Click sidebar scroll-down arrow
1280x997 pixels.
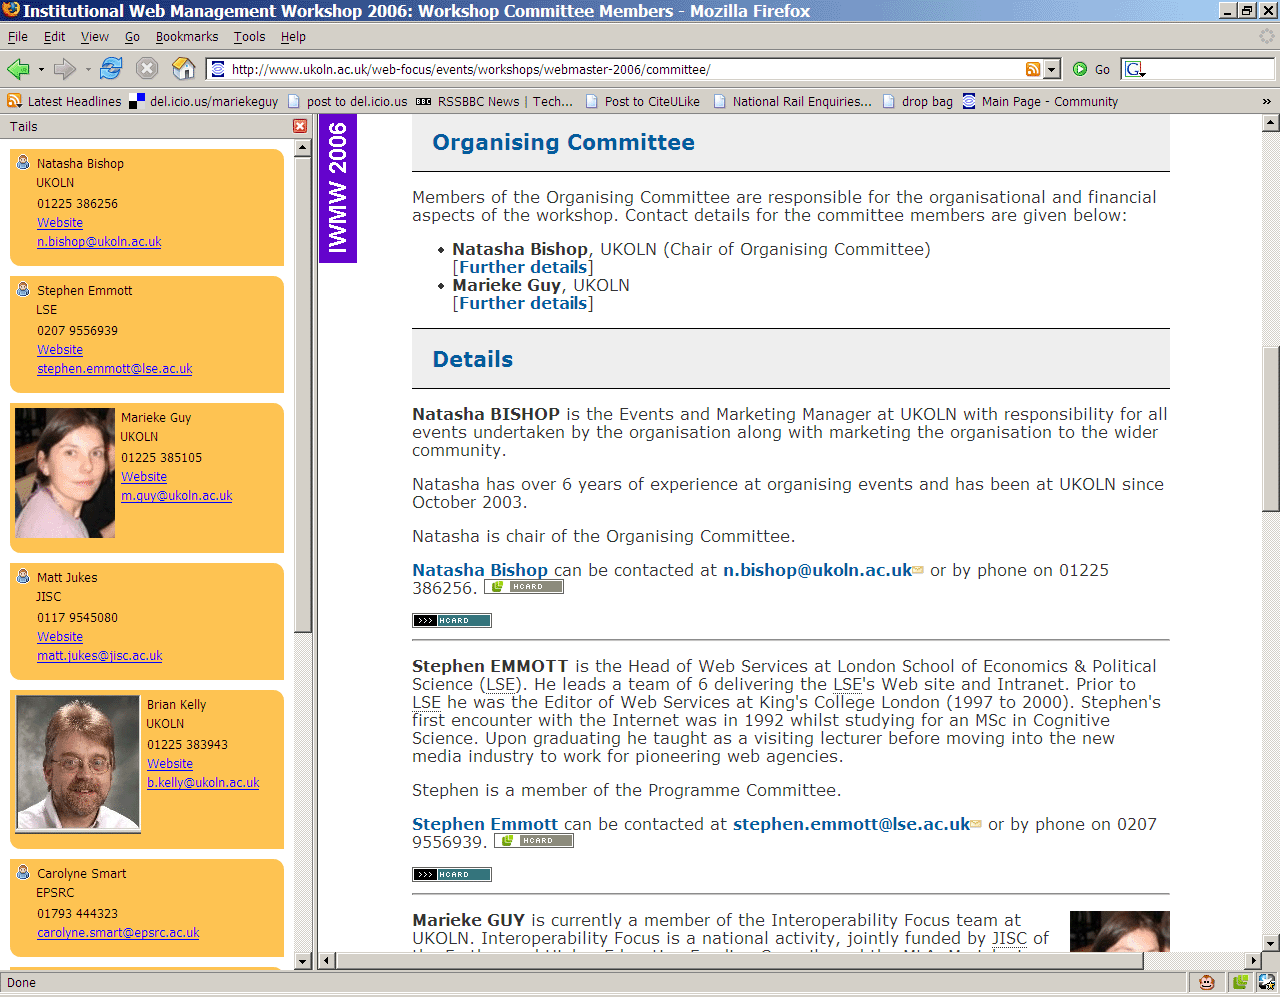pos(303,961)
